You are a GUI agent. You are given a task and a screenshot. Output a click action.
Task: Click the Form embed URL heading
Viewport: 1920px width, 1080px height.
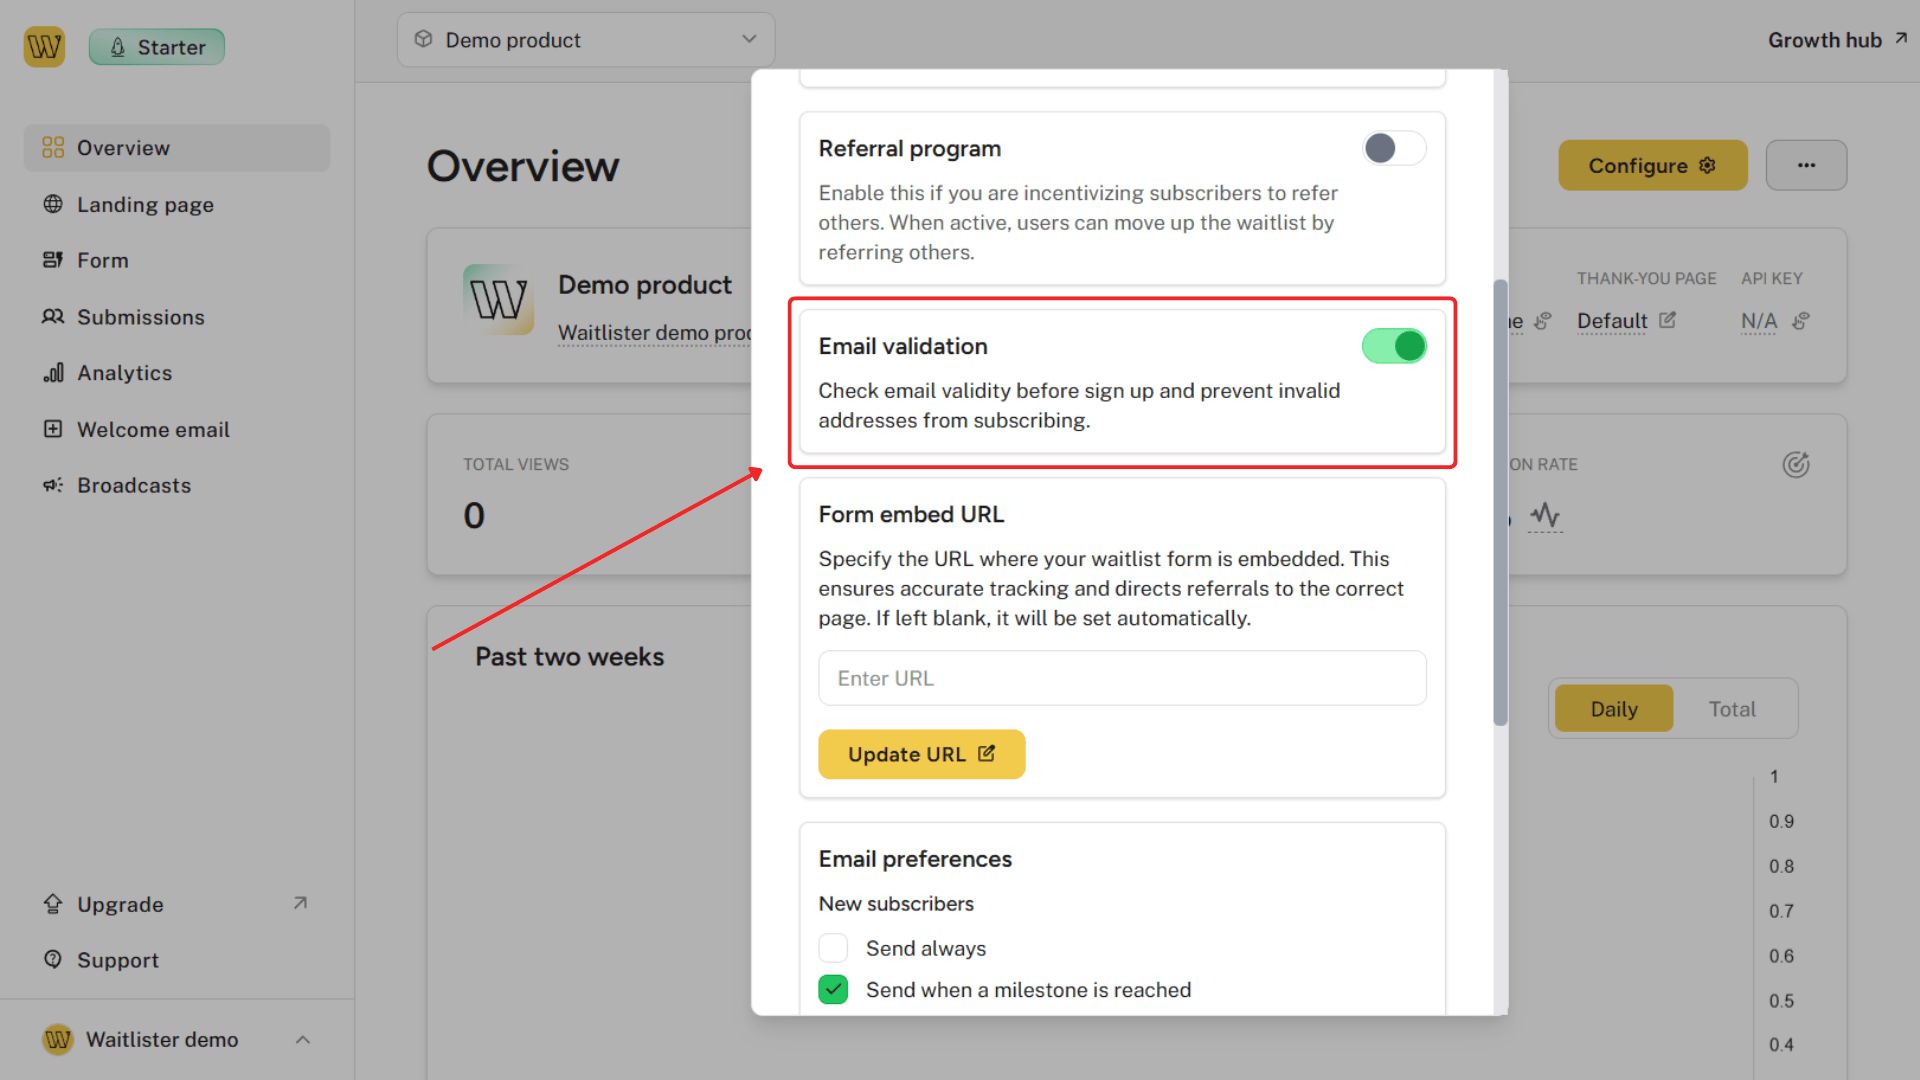pyautogui.click(x=911, y=514)
